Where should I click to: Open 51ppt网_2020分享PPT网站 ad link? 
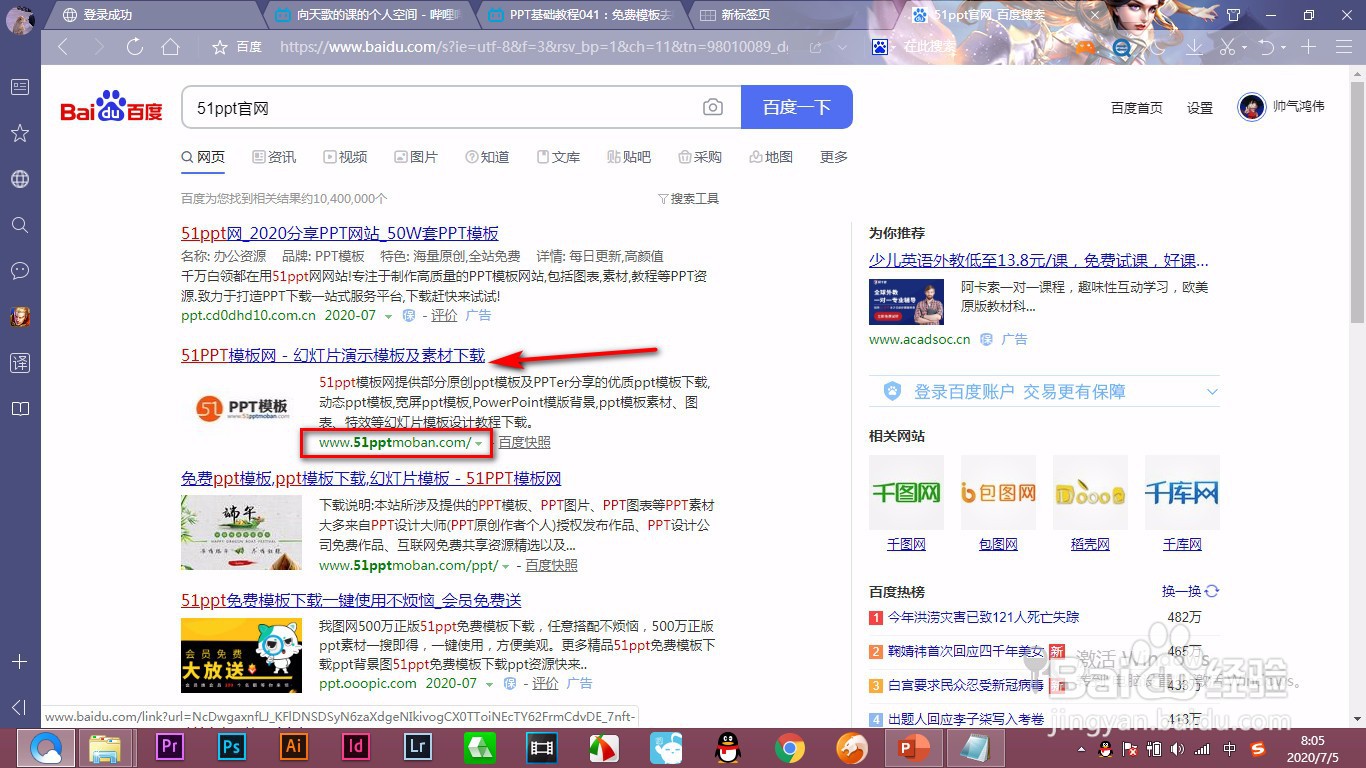pos(340,233)
